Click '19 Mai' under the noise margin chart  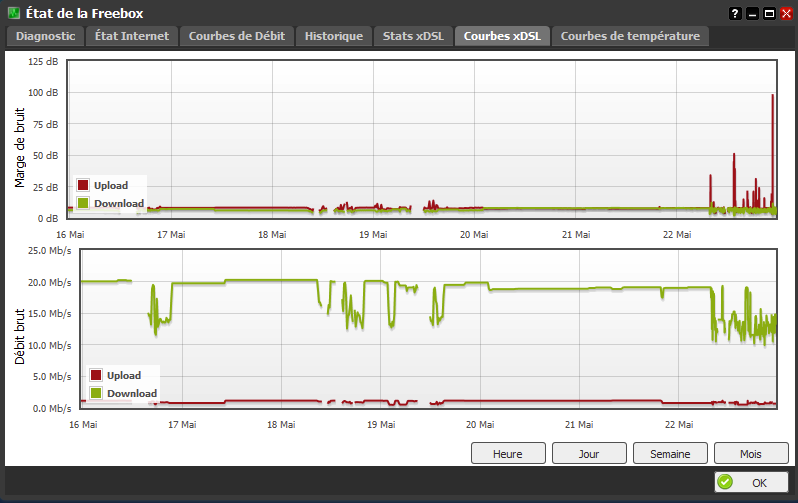pyautogui.click(x=373, y=235)
